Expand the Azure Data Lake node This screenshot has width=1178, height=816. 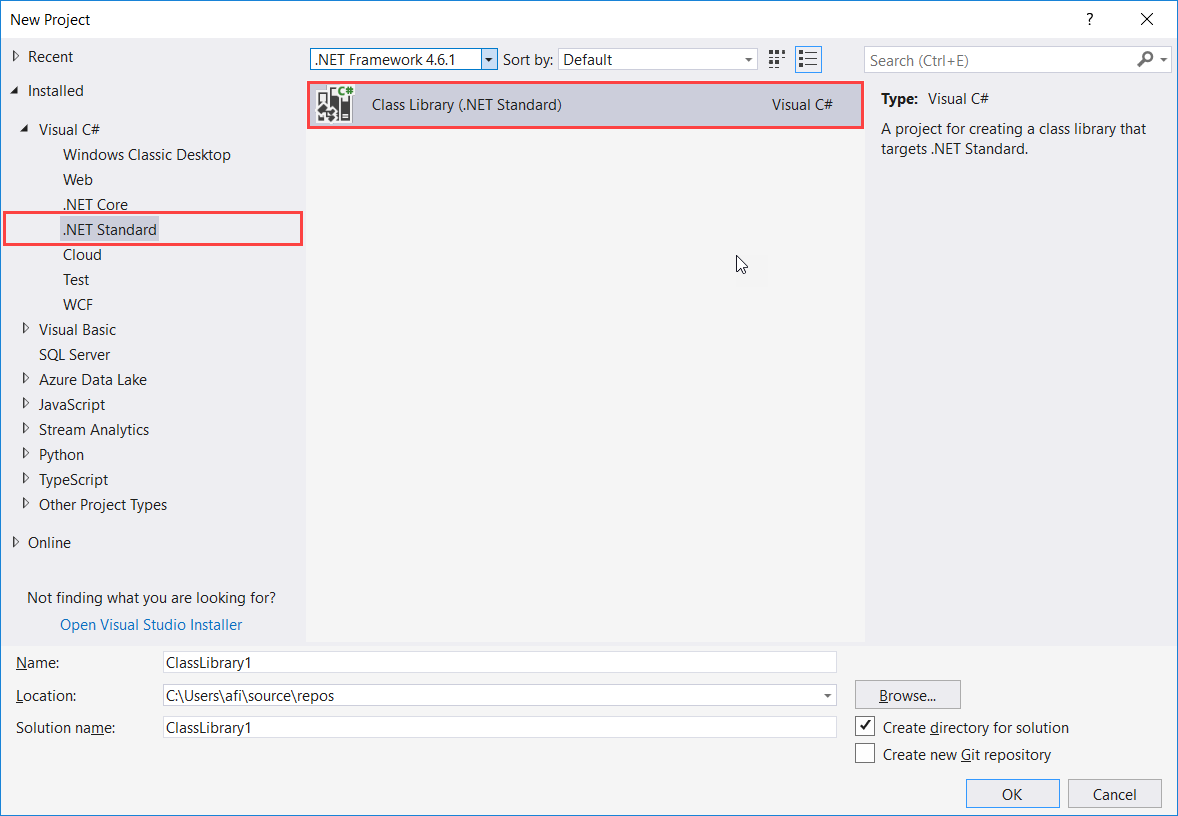(26, 379)
